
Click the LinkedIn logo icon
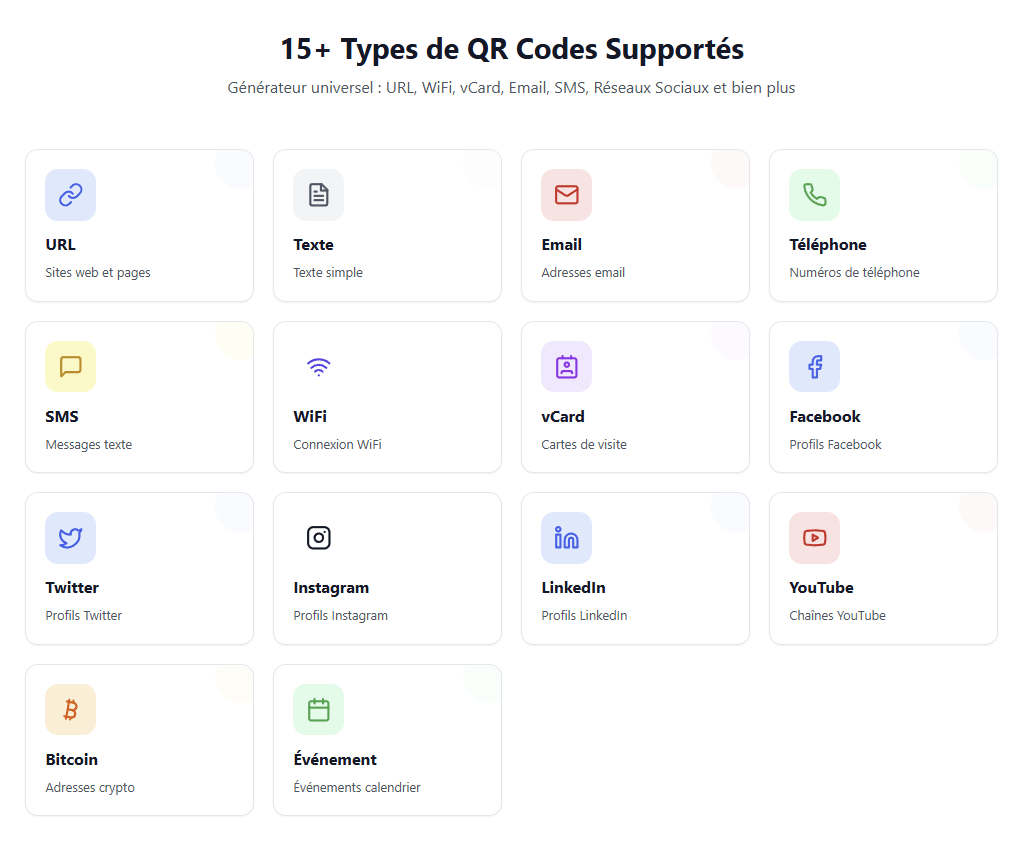(566, 538)
